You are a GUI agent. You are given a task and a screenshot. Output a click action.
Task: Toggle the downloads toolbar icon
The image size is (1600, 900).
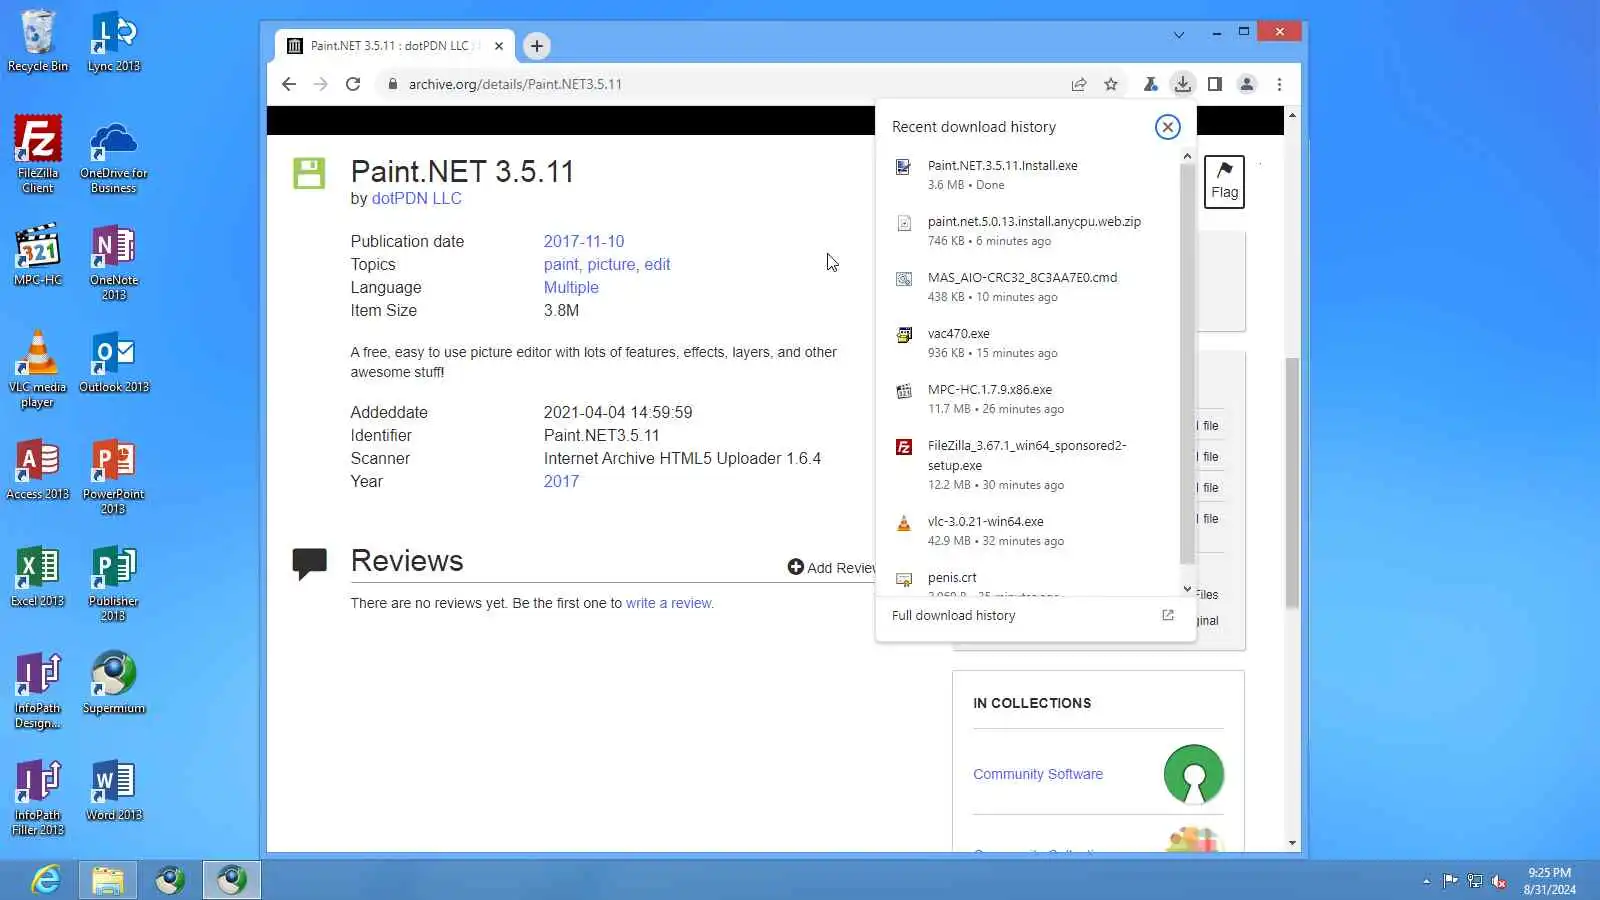click(1183, 84)
